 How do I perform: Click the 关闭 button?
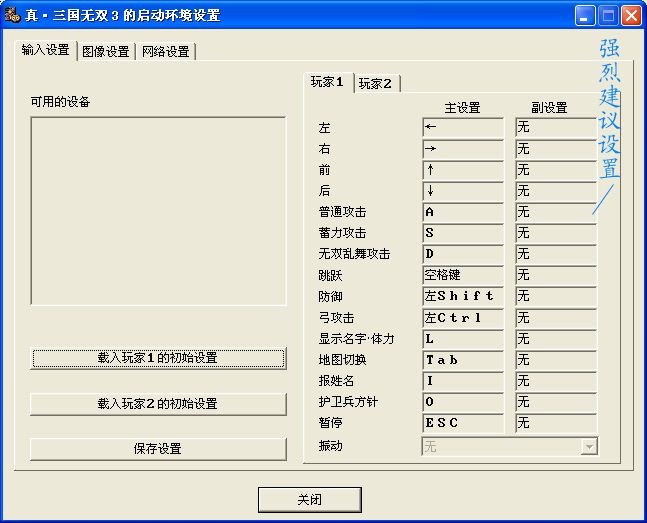click(x=309, y=500)
